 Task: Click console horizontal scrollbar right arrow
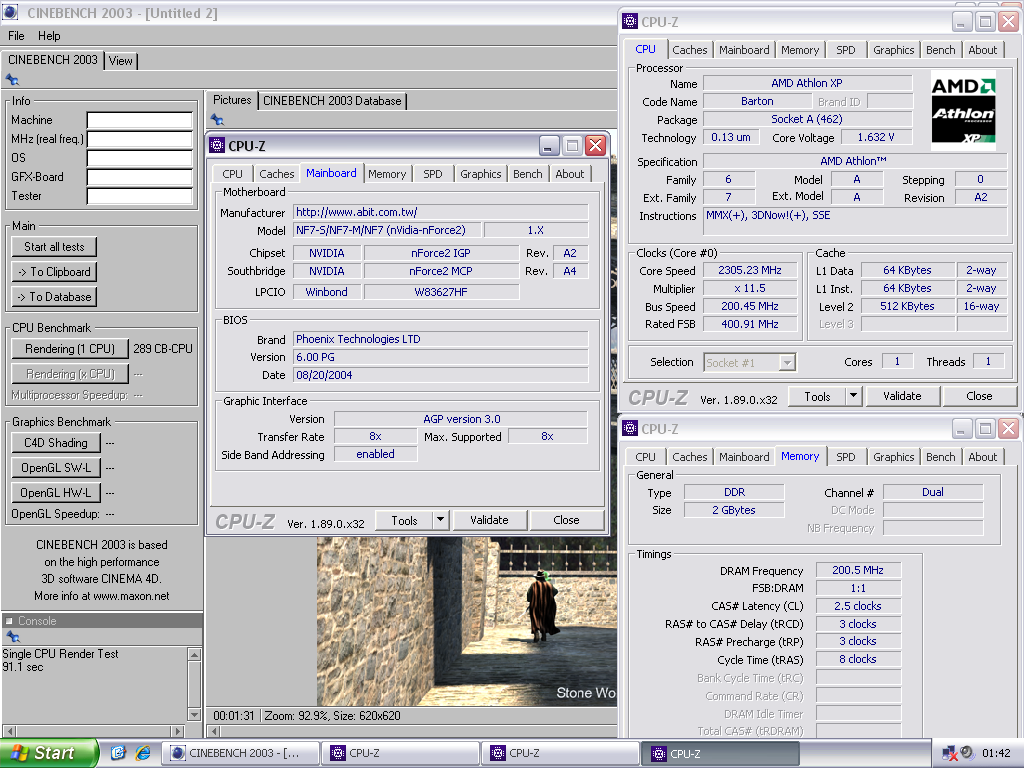(x=178, y=731)
